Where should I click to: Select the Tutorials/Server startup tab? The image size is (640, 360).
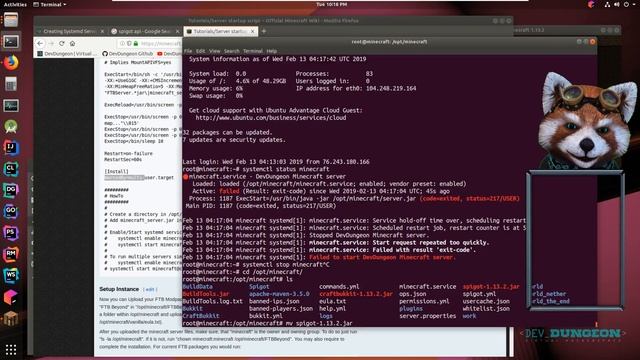[x=221, y=31]
